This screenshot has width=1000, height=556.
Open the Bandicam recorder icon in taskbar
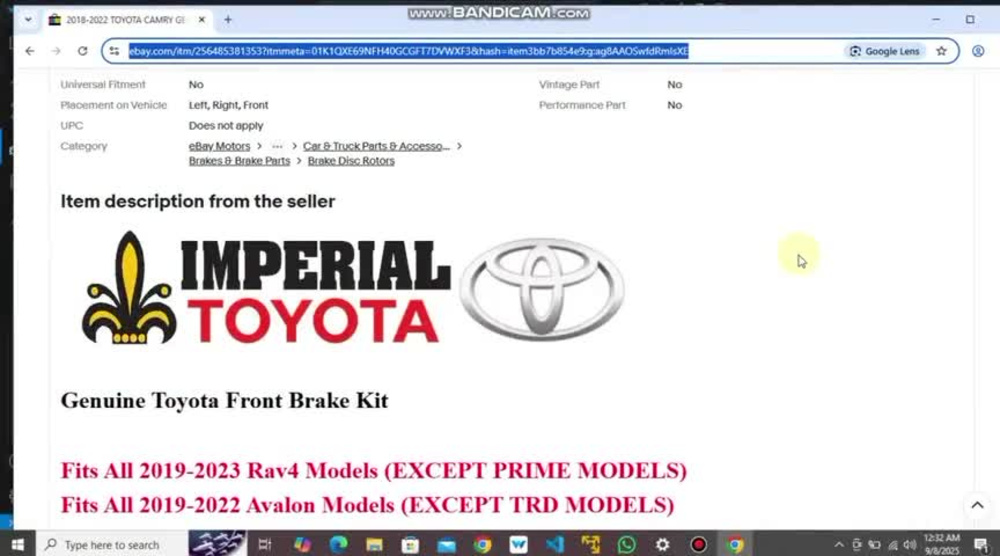coord(698,545)
